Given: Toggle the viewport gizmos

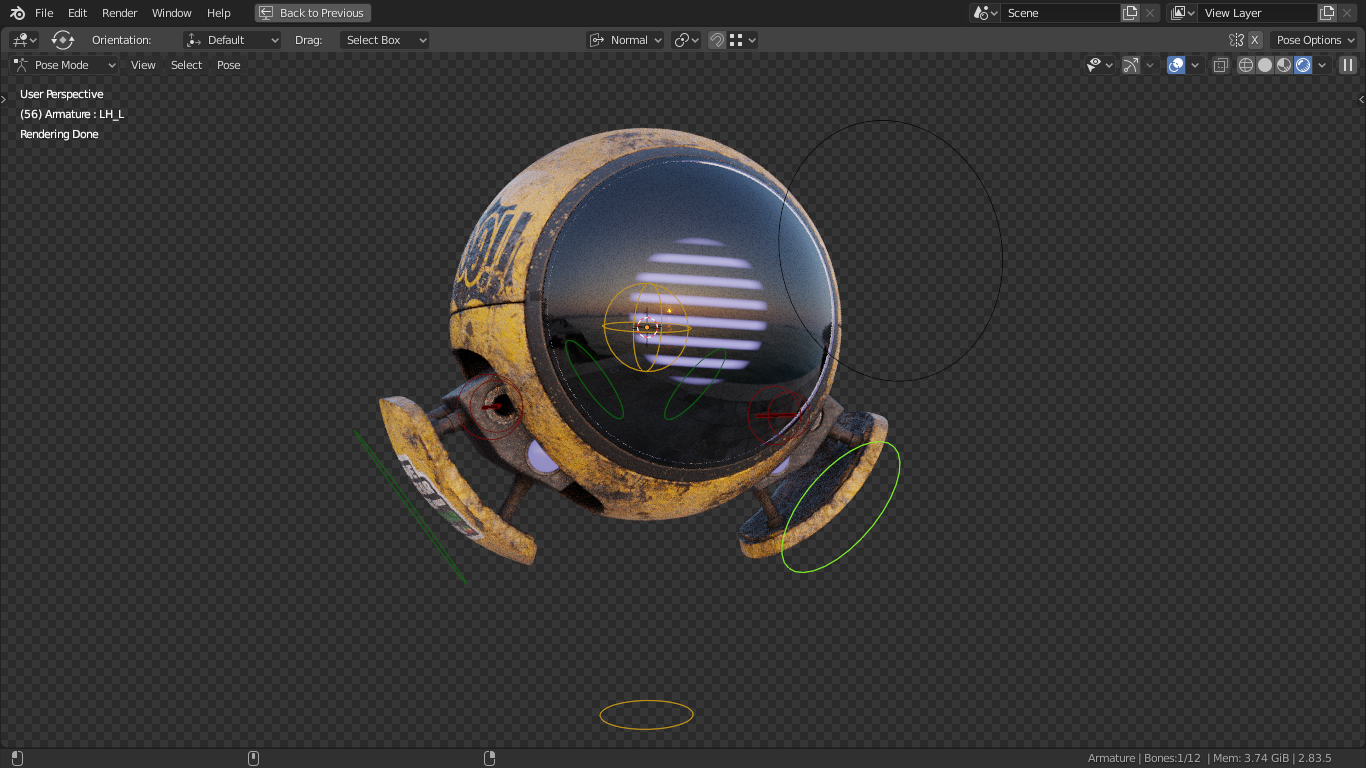Looking at the screenshot, I should pyautogui.click(x=1131, y=65).
